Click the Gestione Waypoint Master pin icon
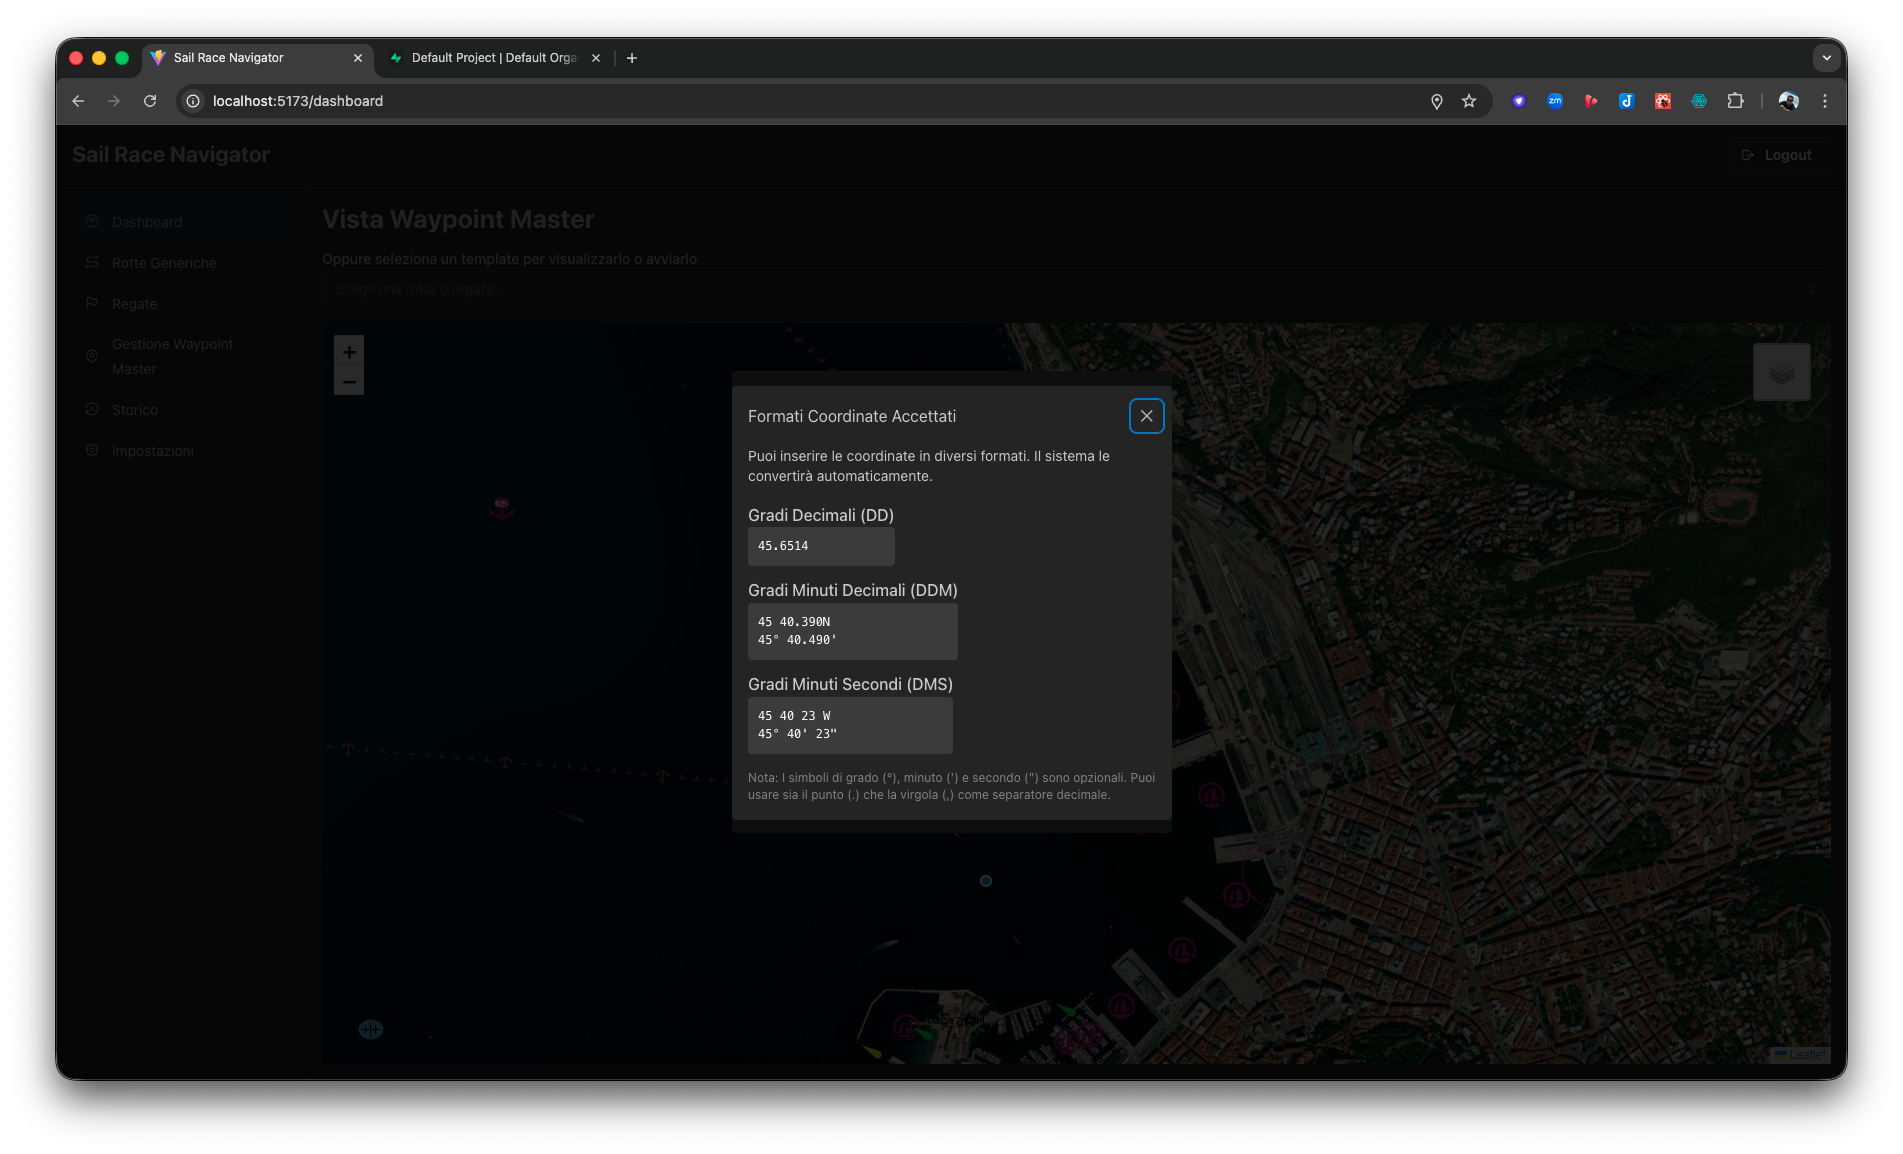The height and width of the screenshot is (1154, 1903). coord(92,355)
